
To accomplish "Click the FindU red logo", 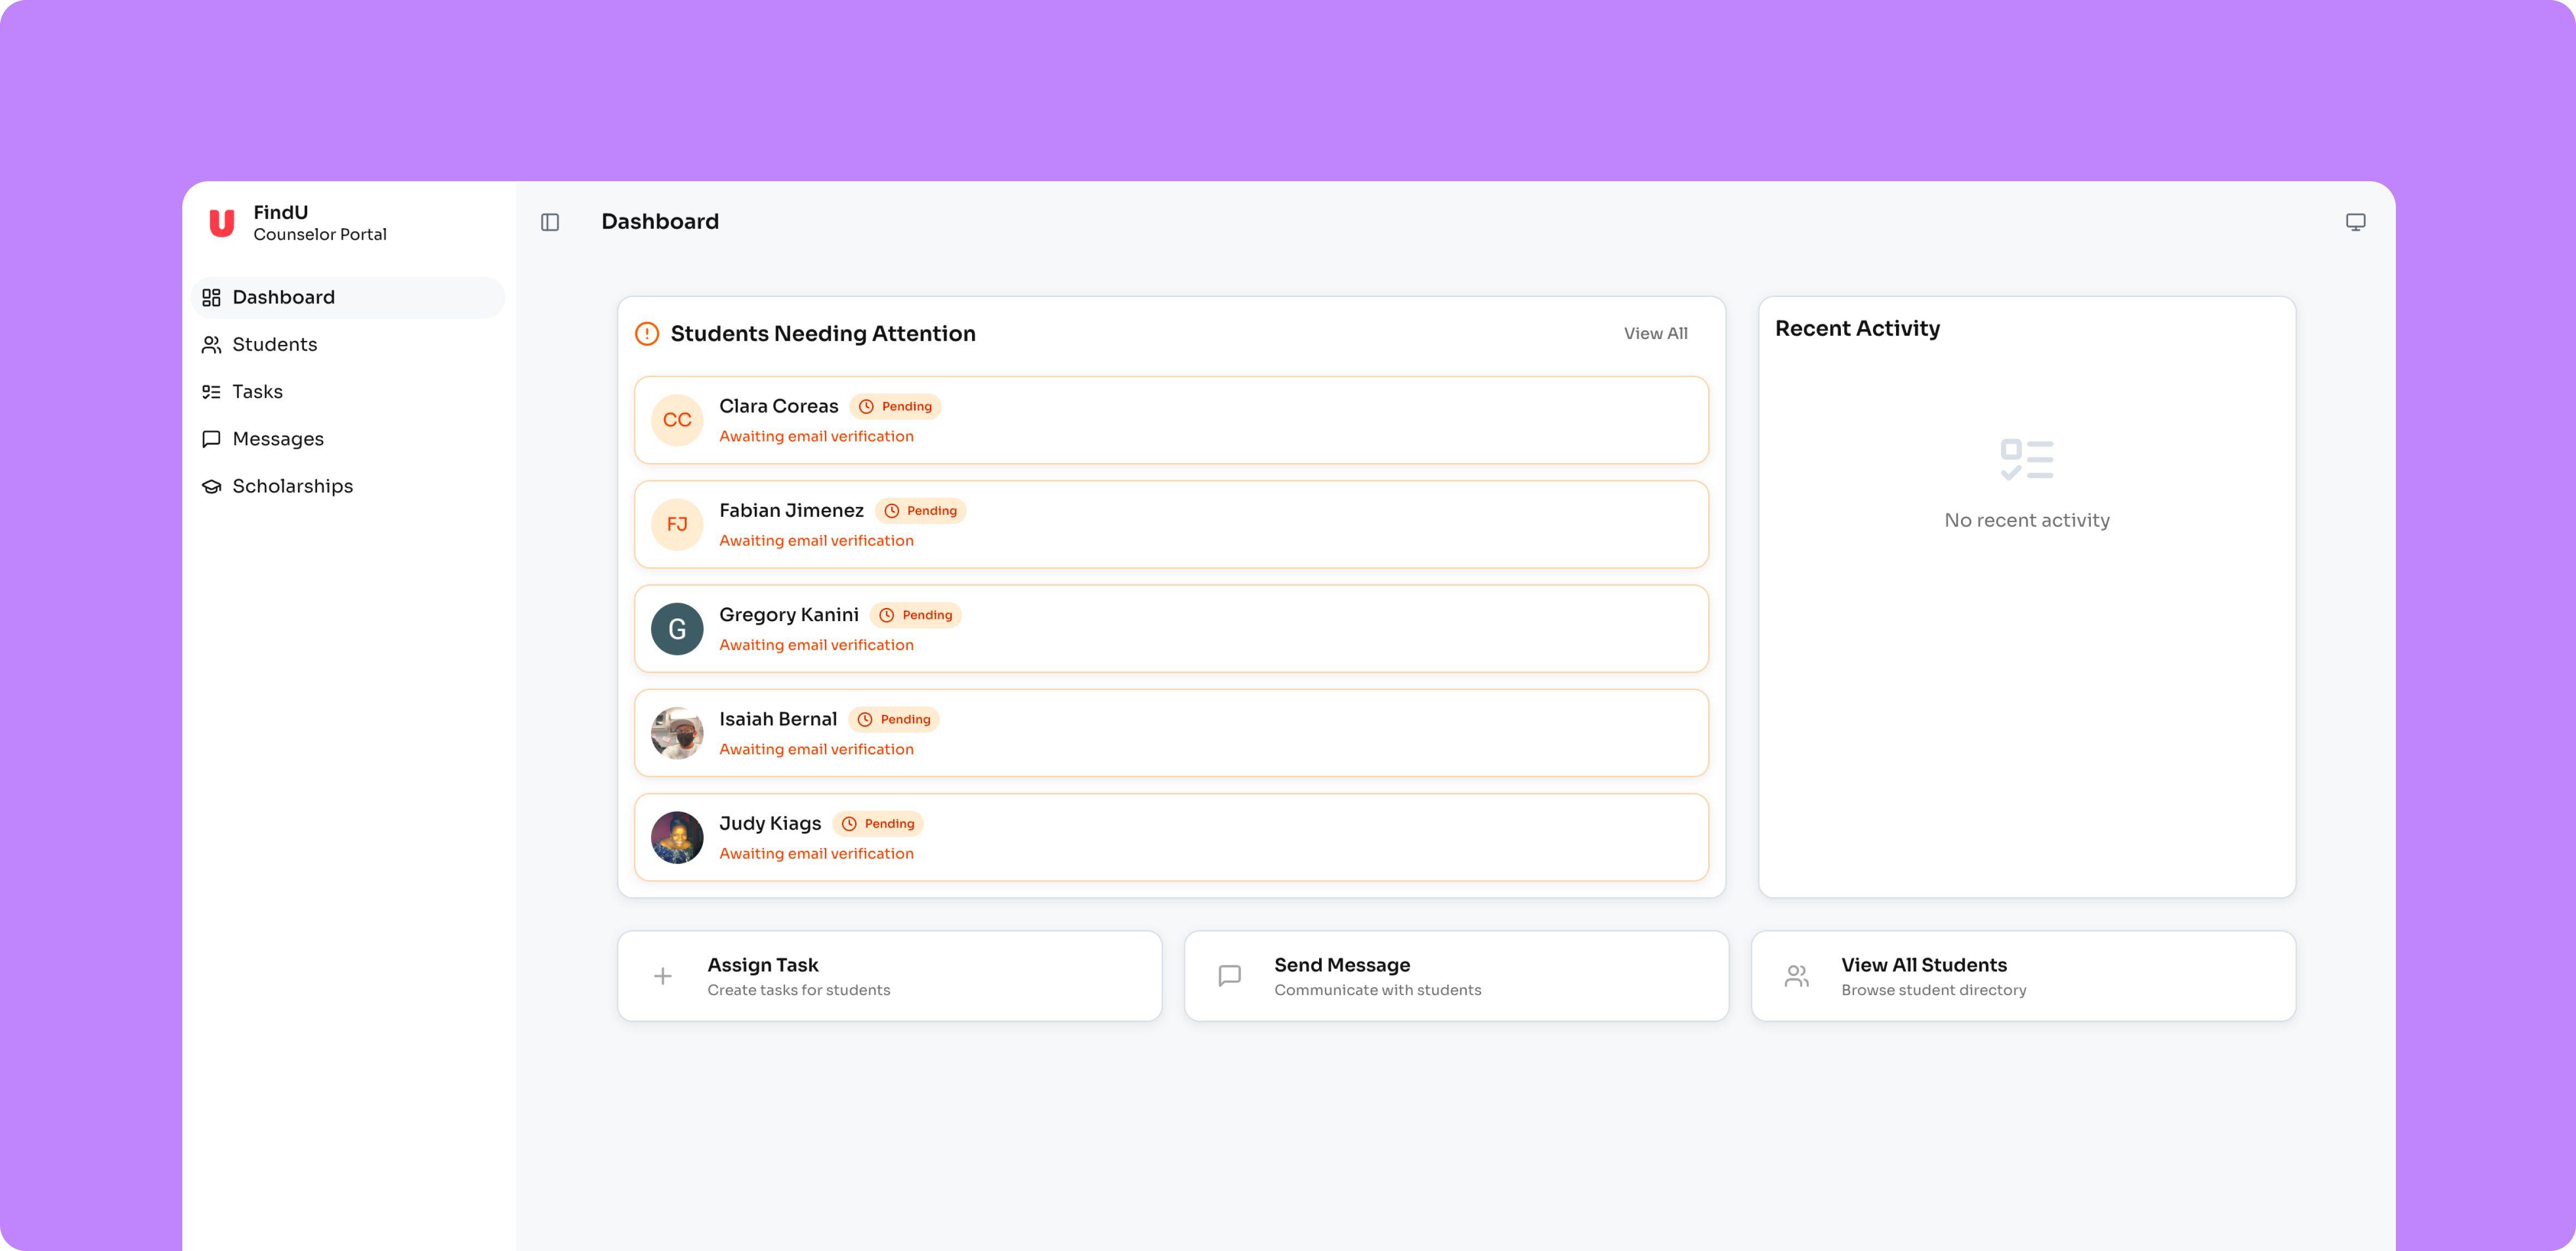I will [x=221, y=223].
